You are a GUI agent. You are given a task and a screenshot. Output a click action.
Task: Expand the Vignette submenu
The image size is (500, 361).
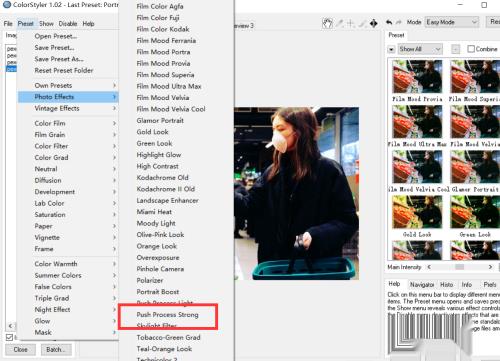pyautogui.click(x=68, y=237)
